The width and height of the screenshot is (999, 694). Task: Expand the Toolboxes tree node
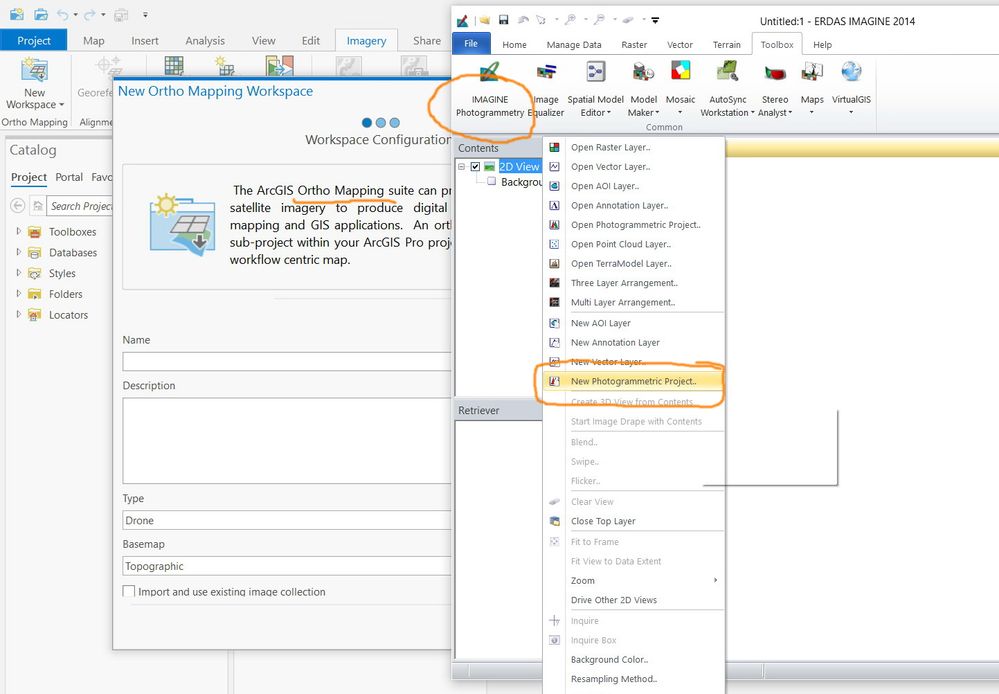(18, 231)
